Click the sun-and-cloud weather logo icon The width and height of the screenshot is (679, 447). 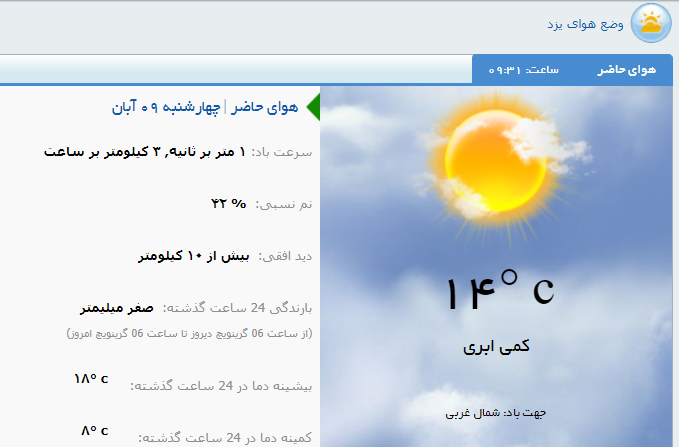click(x=651, y=23)
